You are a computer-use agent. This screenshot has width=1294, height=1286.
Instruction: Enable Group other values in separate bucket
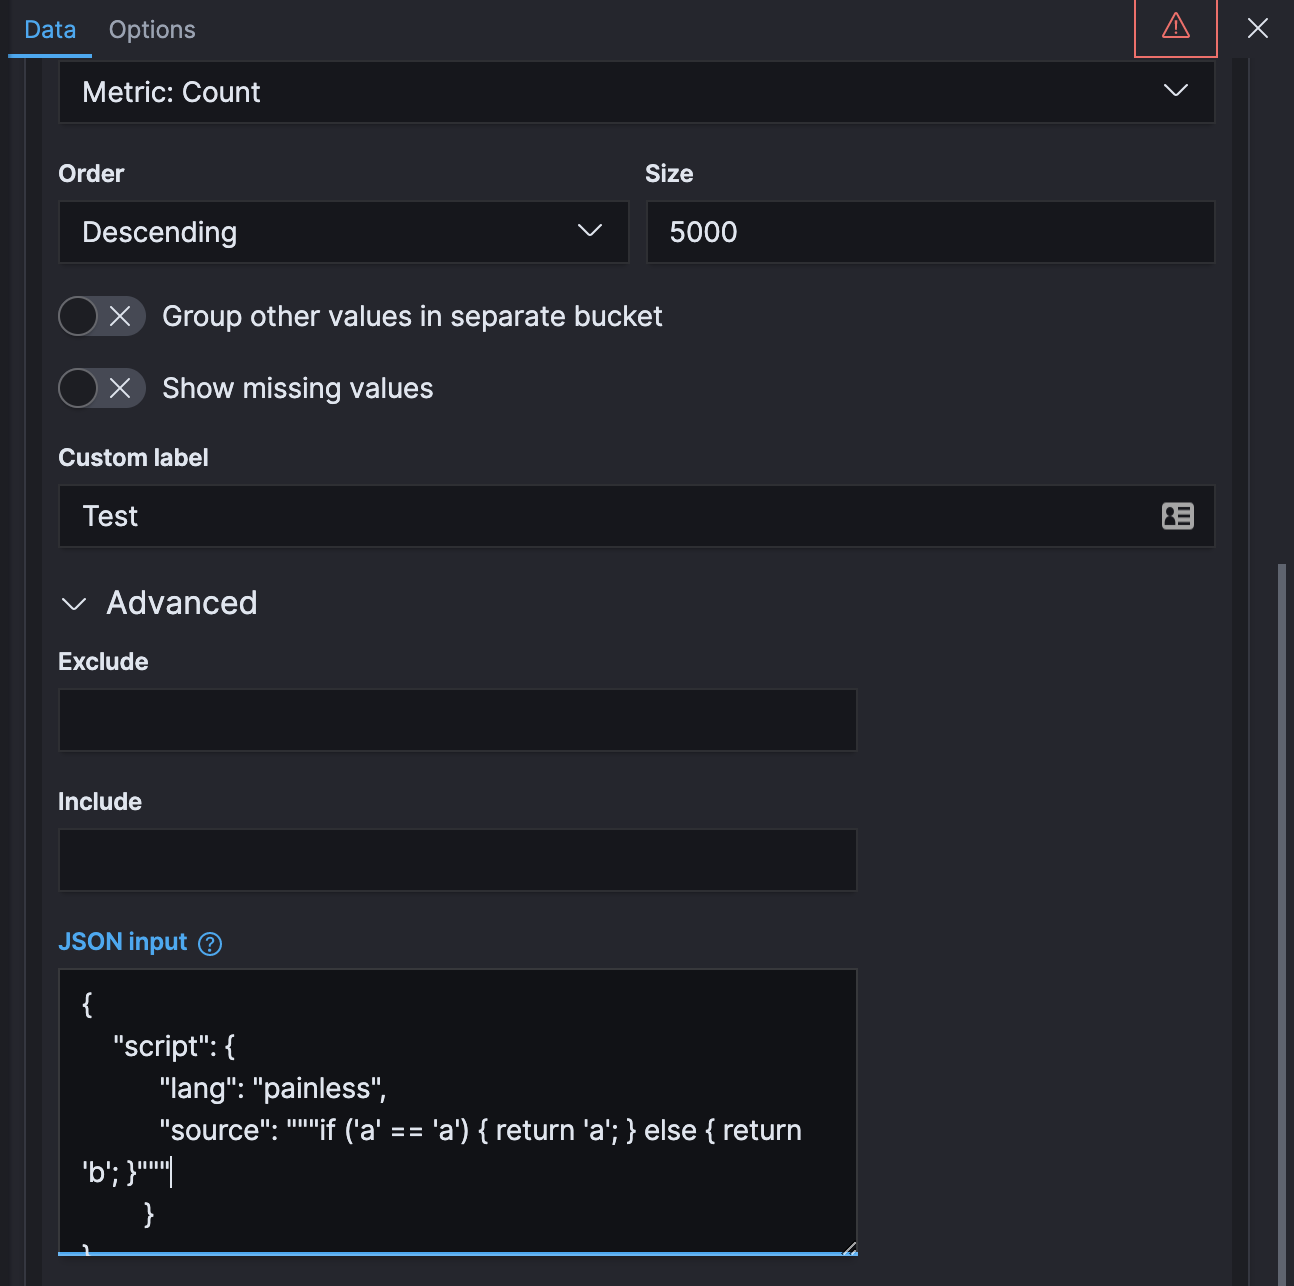pos(78,316)
